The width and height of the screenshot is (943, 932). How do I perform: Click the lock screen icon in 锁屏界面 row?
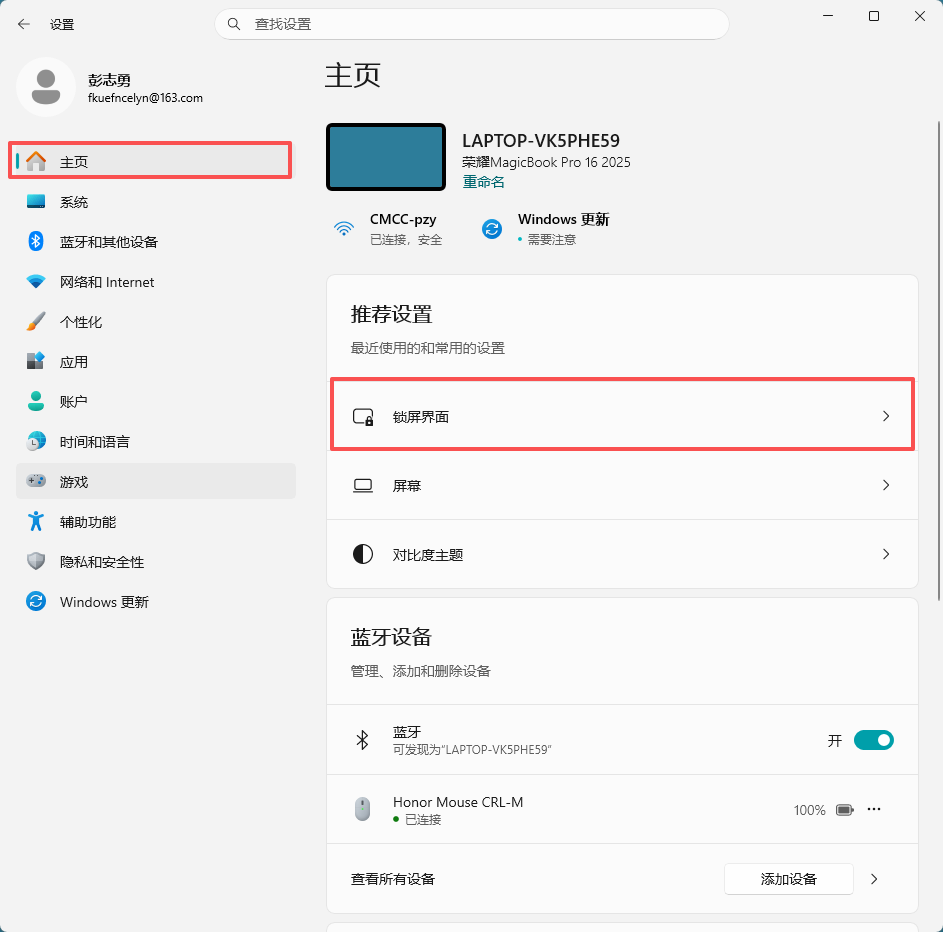[363, 417]
